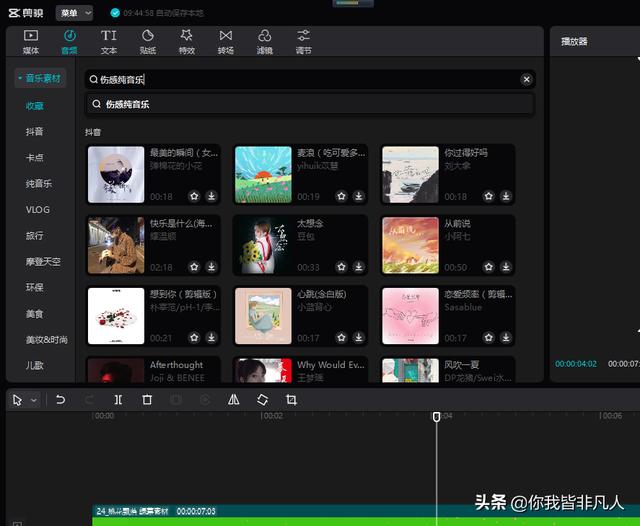Viewport: 640px width, 526px height.
Task: Open the 媒体 media tab
Action: [31, 42]
